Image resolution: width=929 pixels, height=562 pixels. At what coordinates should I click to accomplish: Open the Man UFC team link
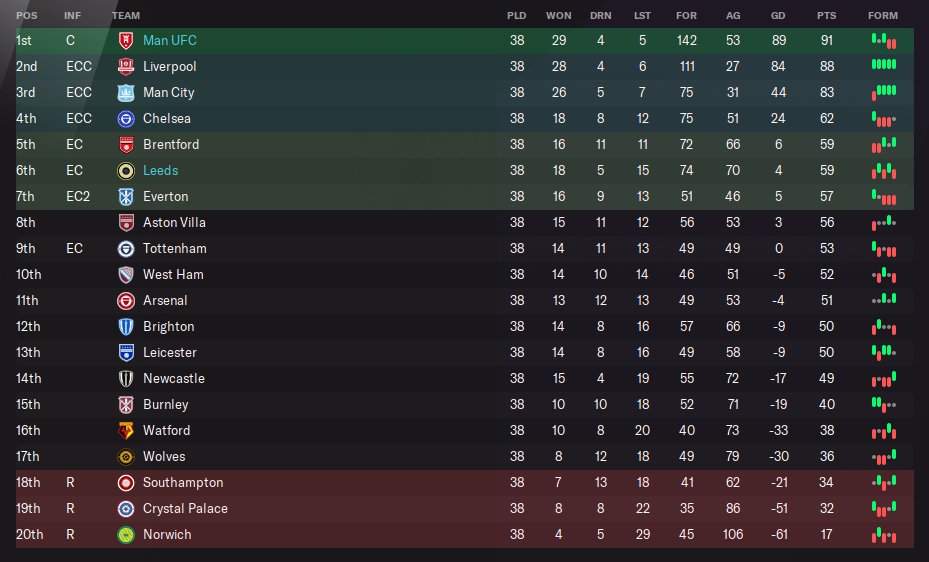point(169,40)
